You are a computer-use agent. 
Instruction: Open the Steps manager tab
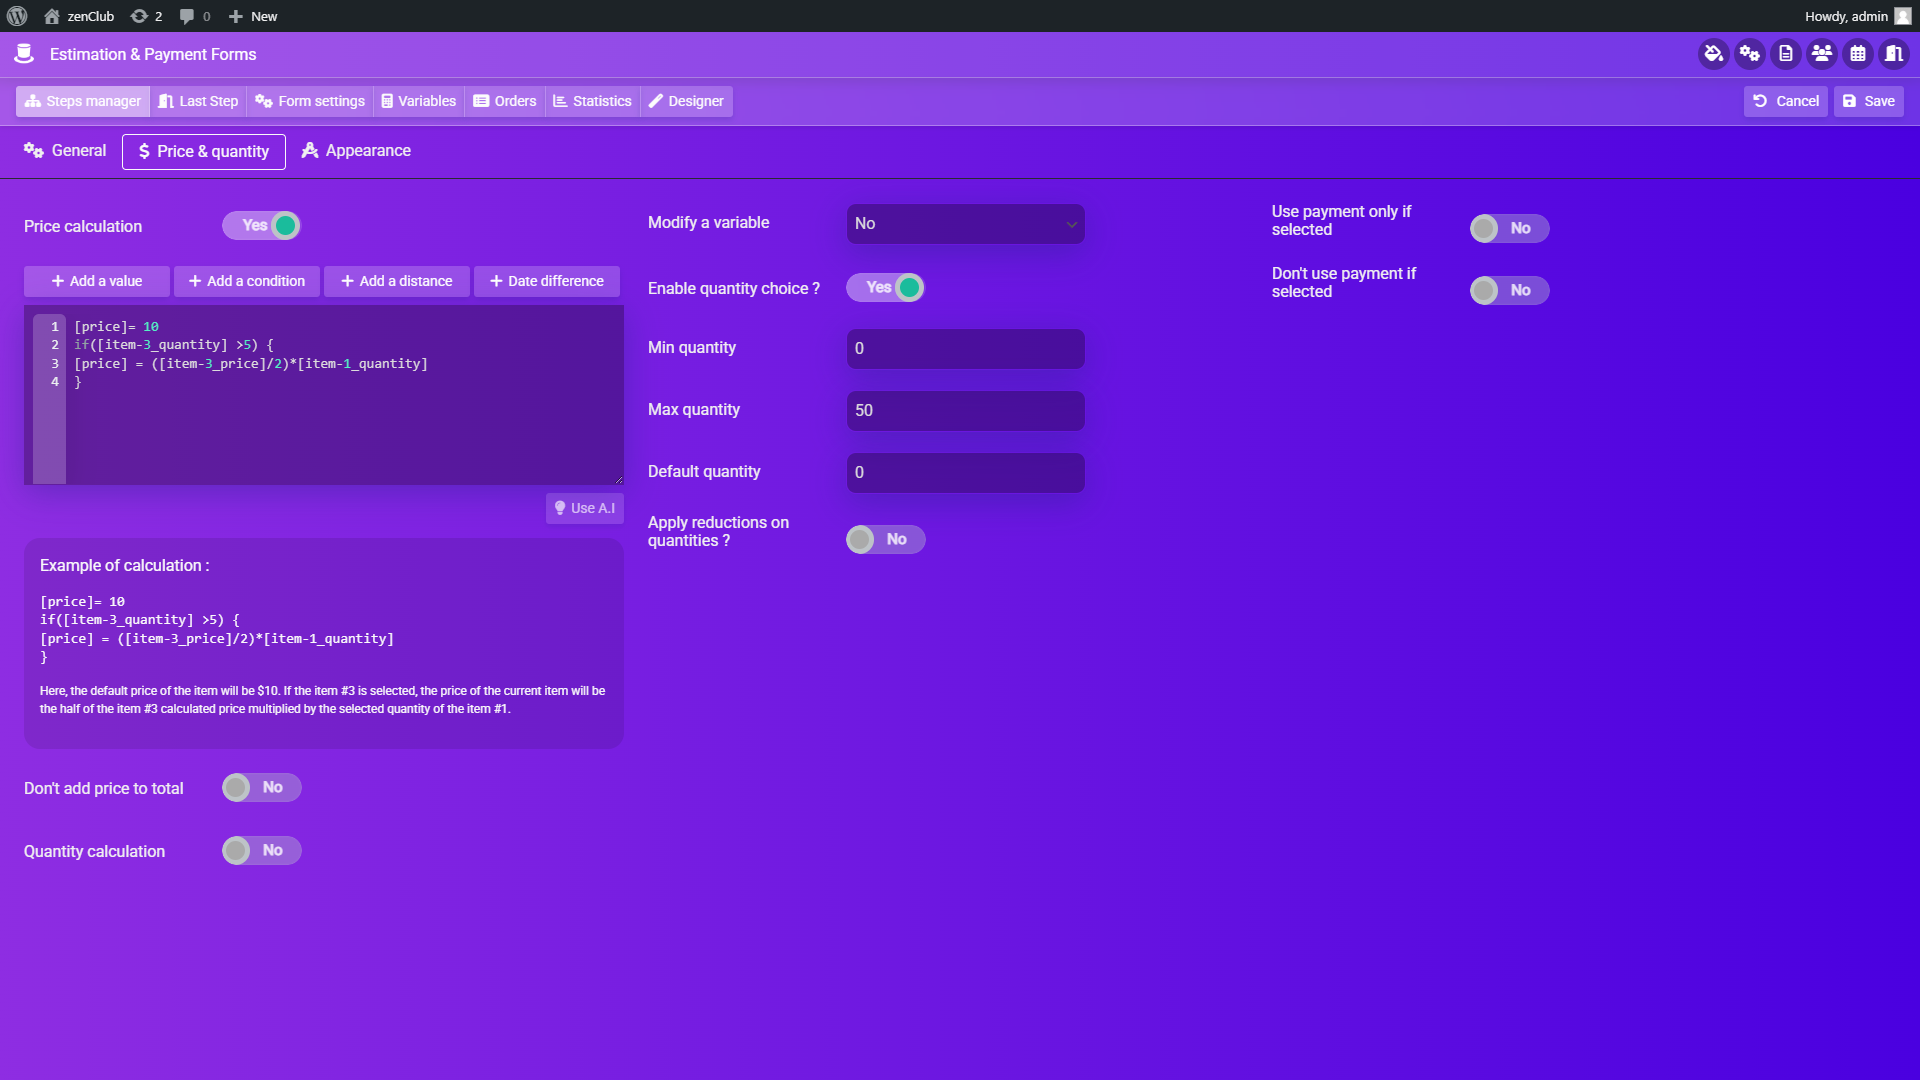83,101
